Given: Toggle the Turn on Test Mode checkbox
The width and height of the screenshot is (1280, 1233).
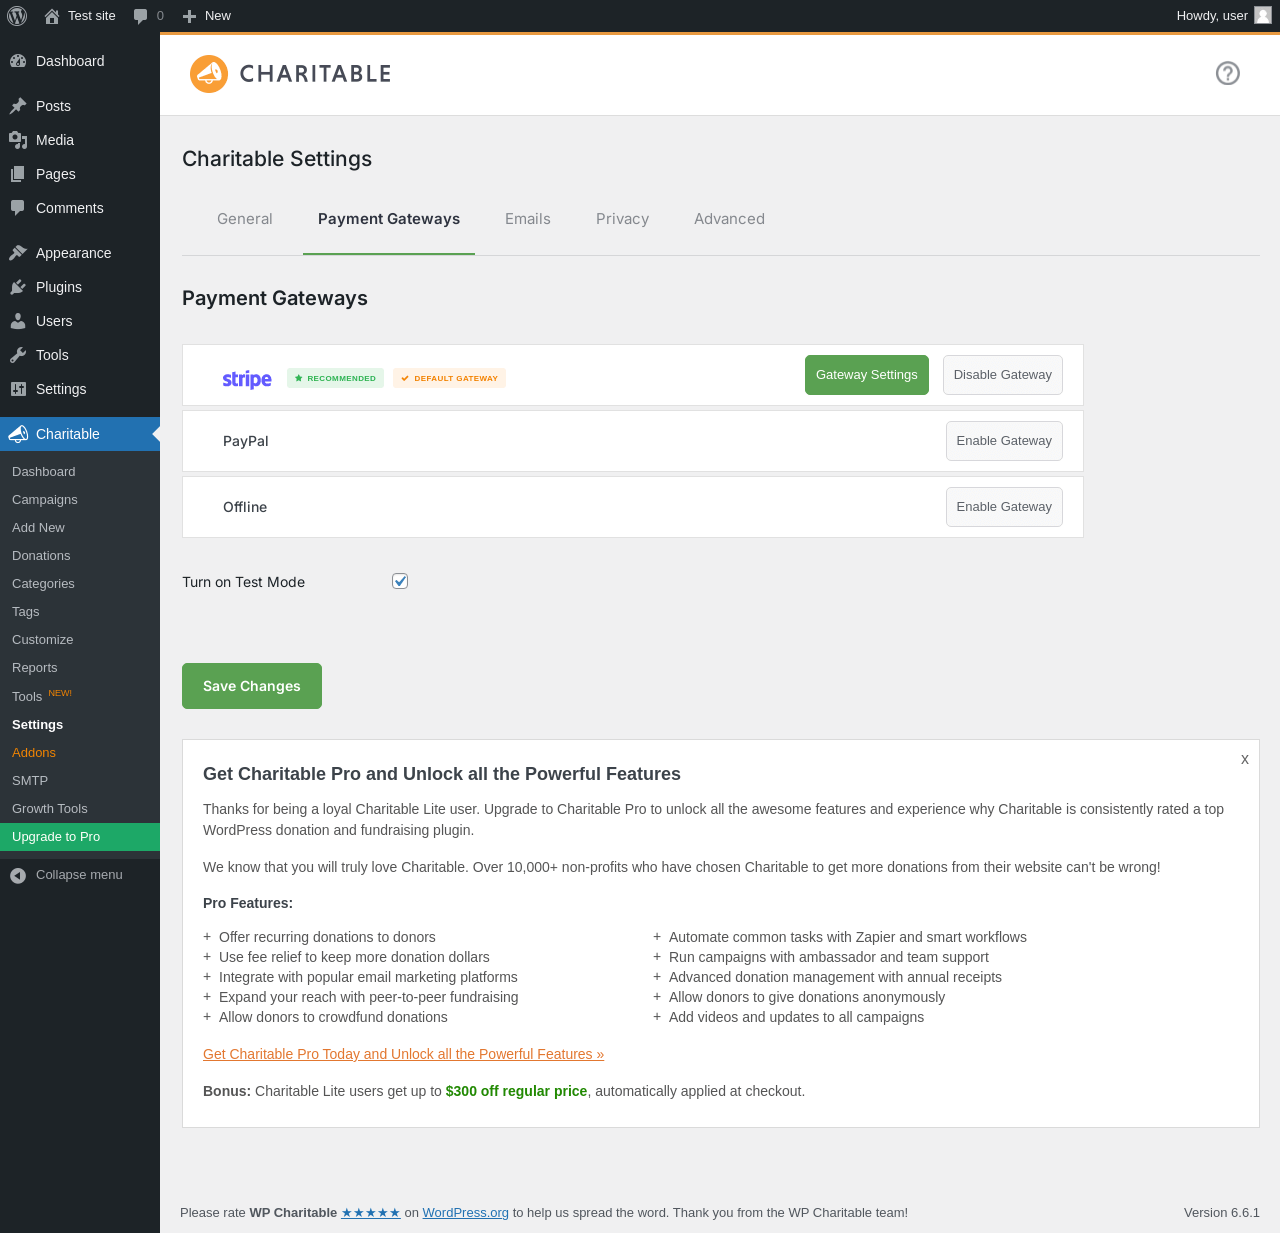Looking at the screenshot, I should 400,581.
